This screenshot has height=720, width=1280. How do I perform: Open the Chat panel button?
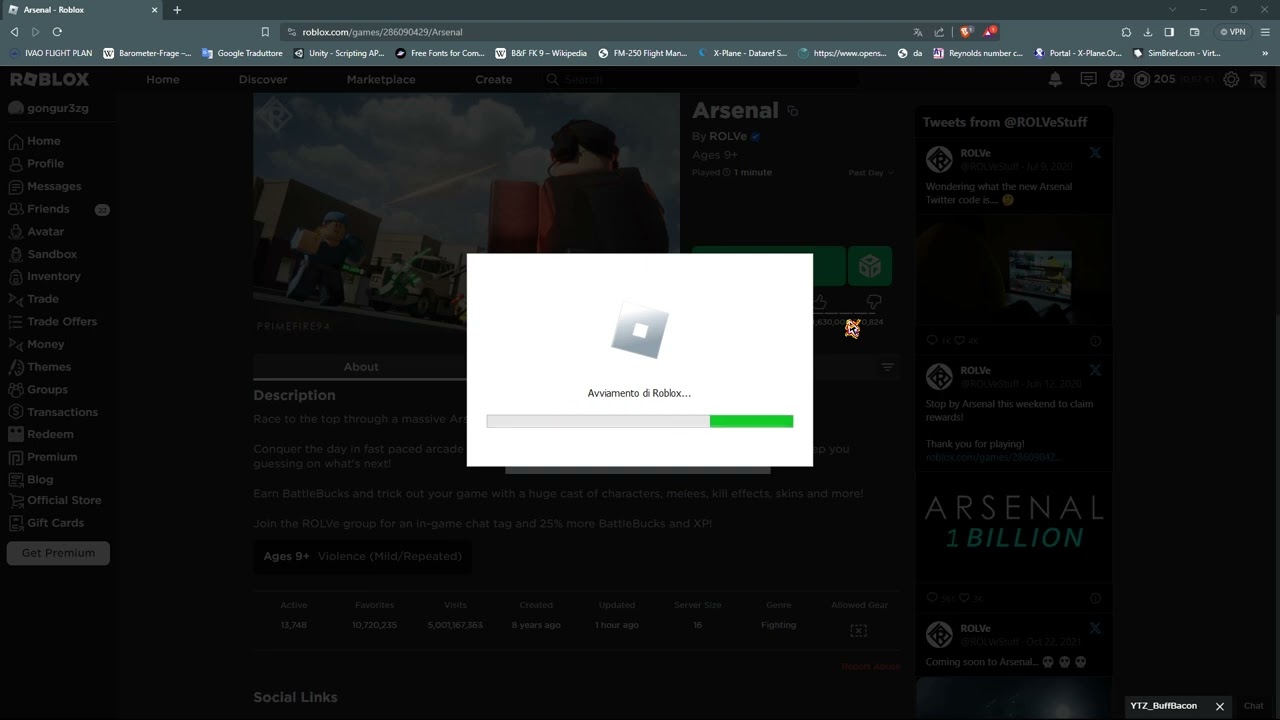click(1254, 706)
